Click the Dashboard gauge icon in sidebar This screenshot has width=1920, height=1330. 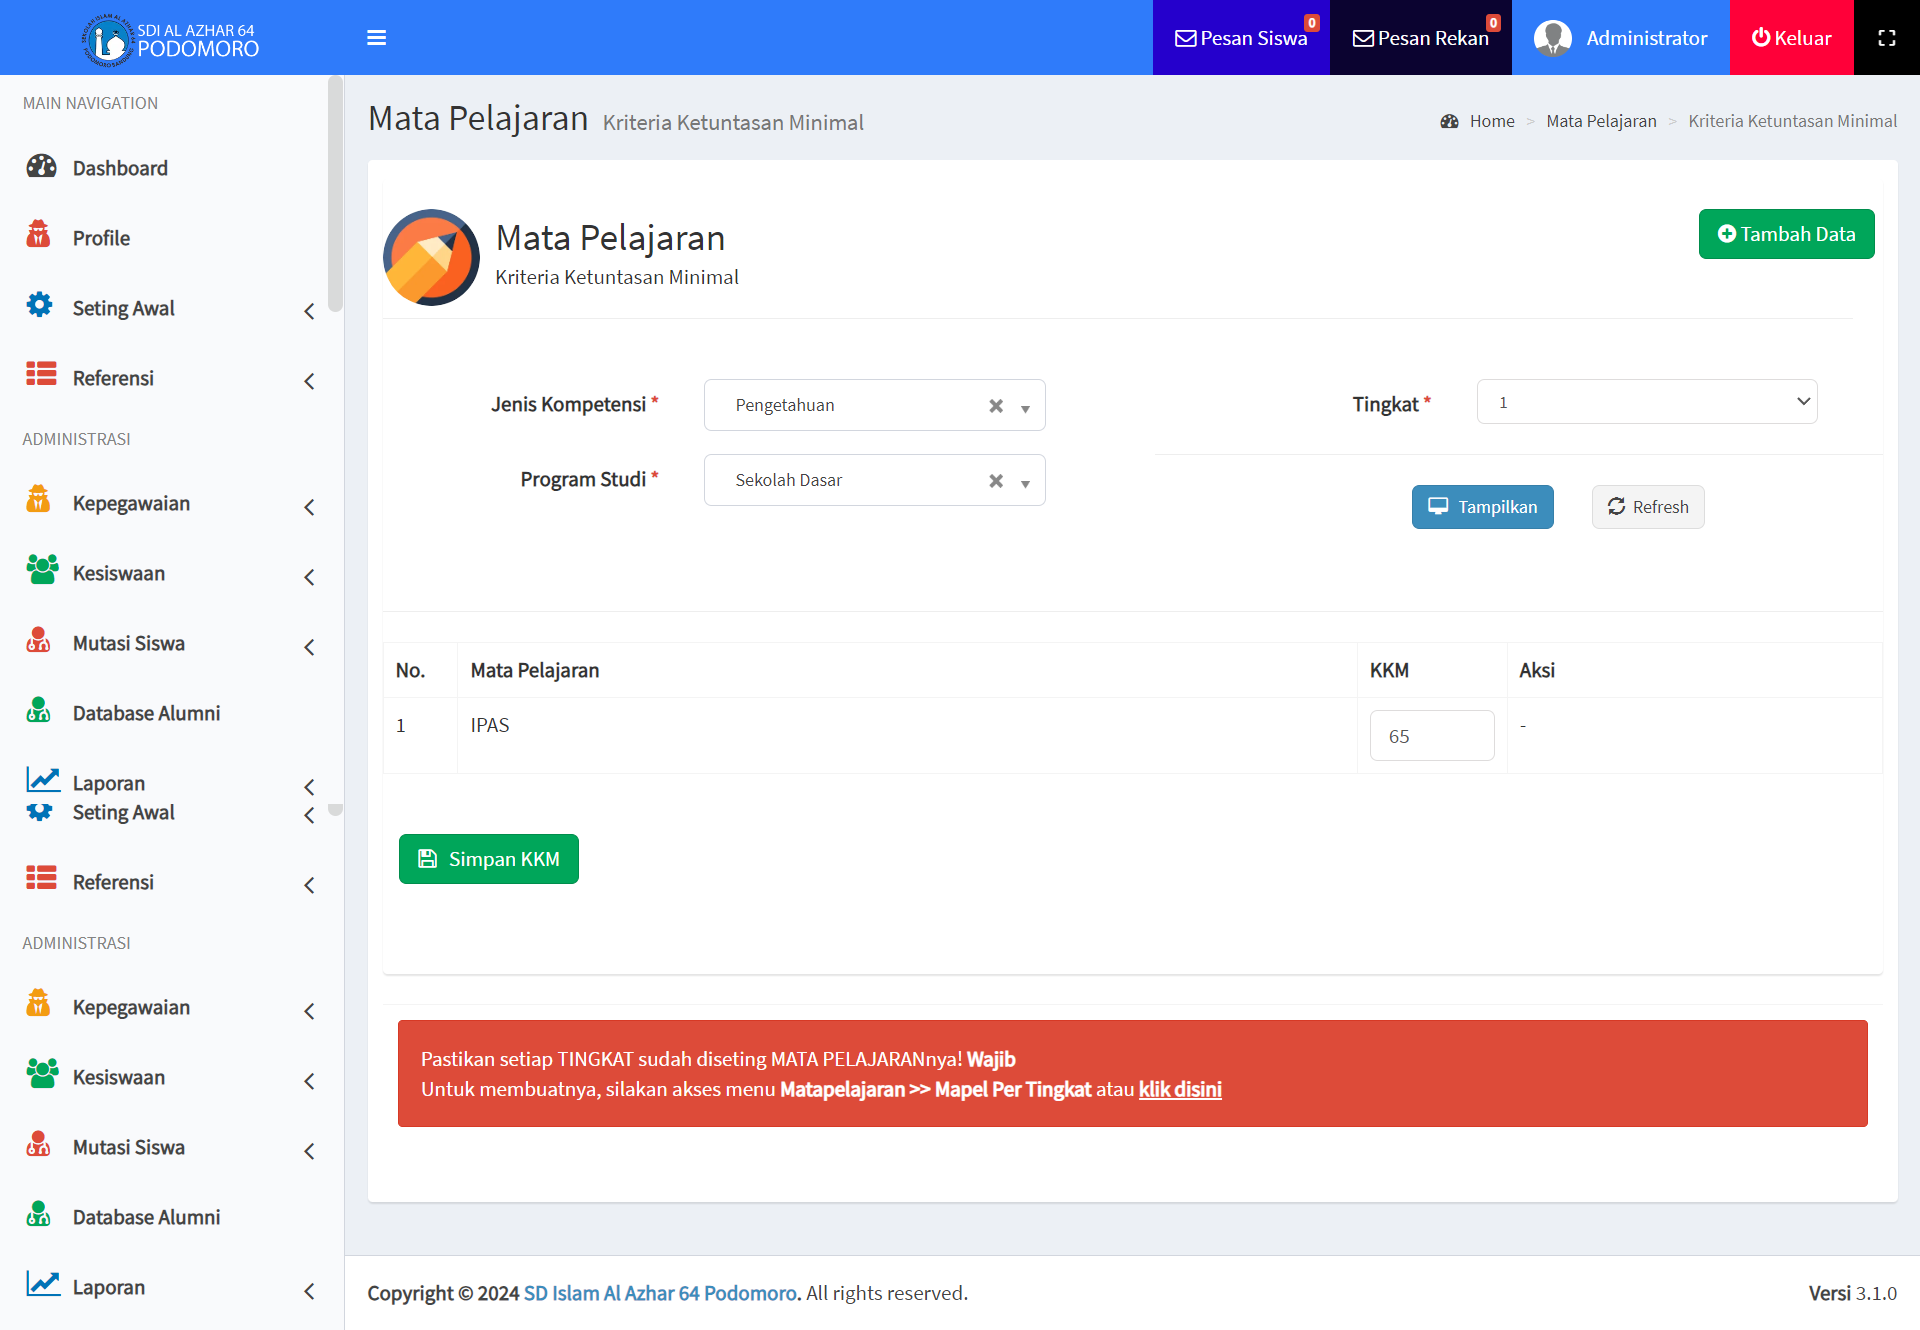pos(41,167)
